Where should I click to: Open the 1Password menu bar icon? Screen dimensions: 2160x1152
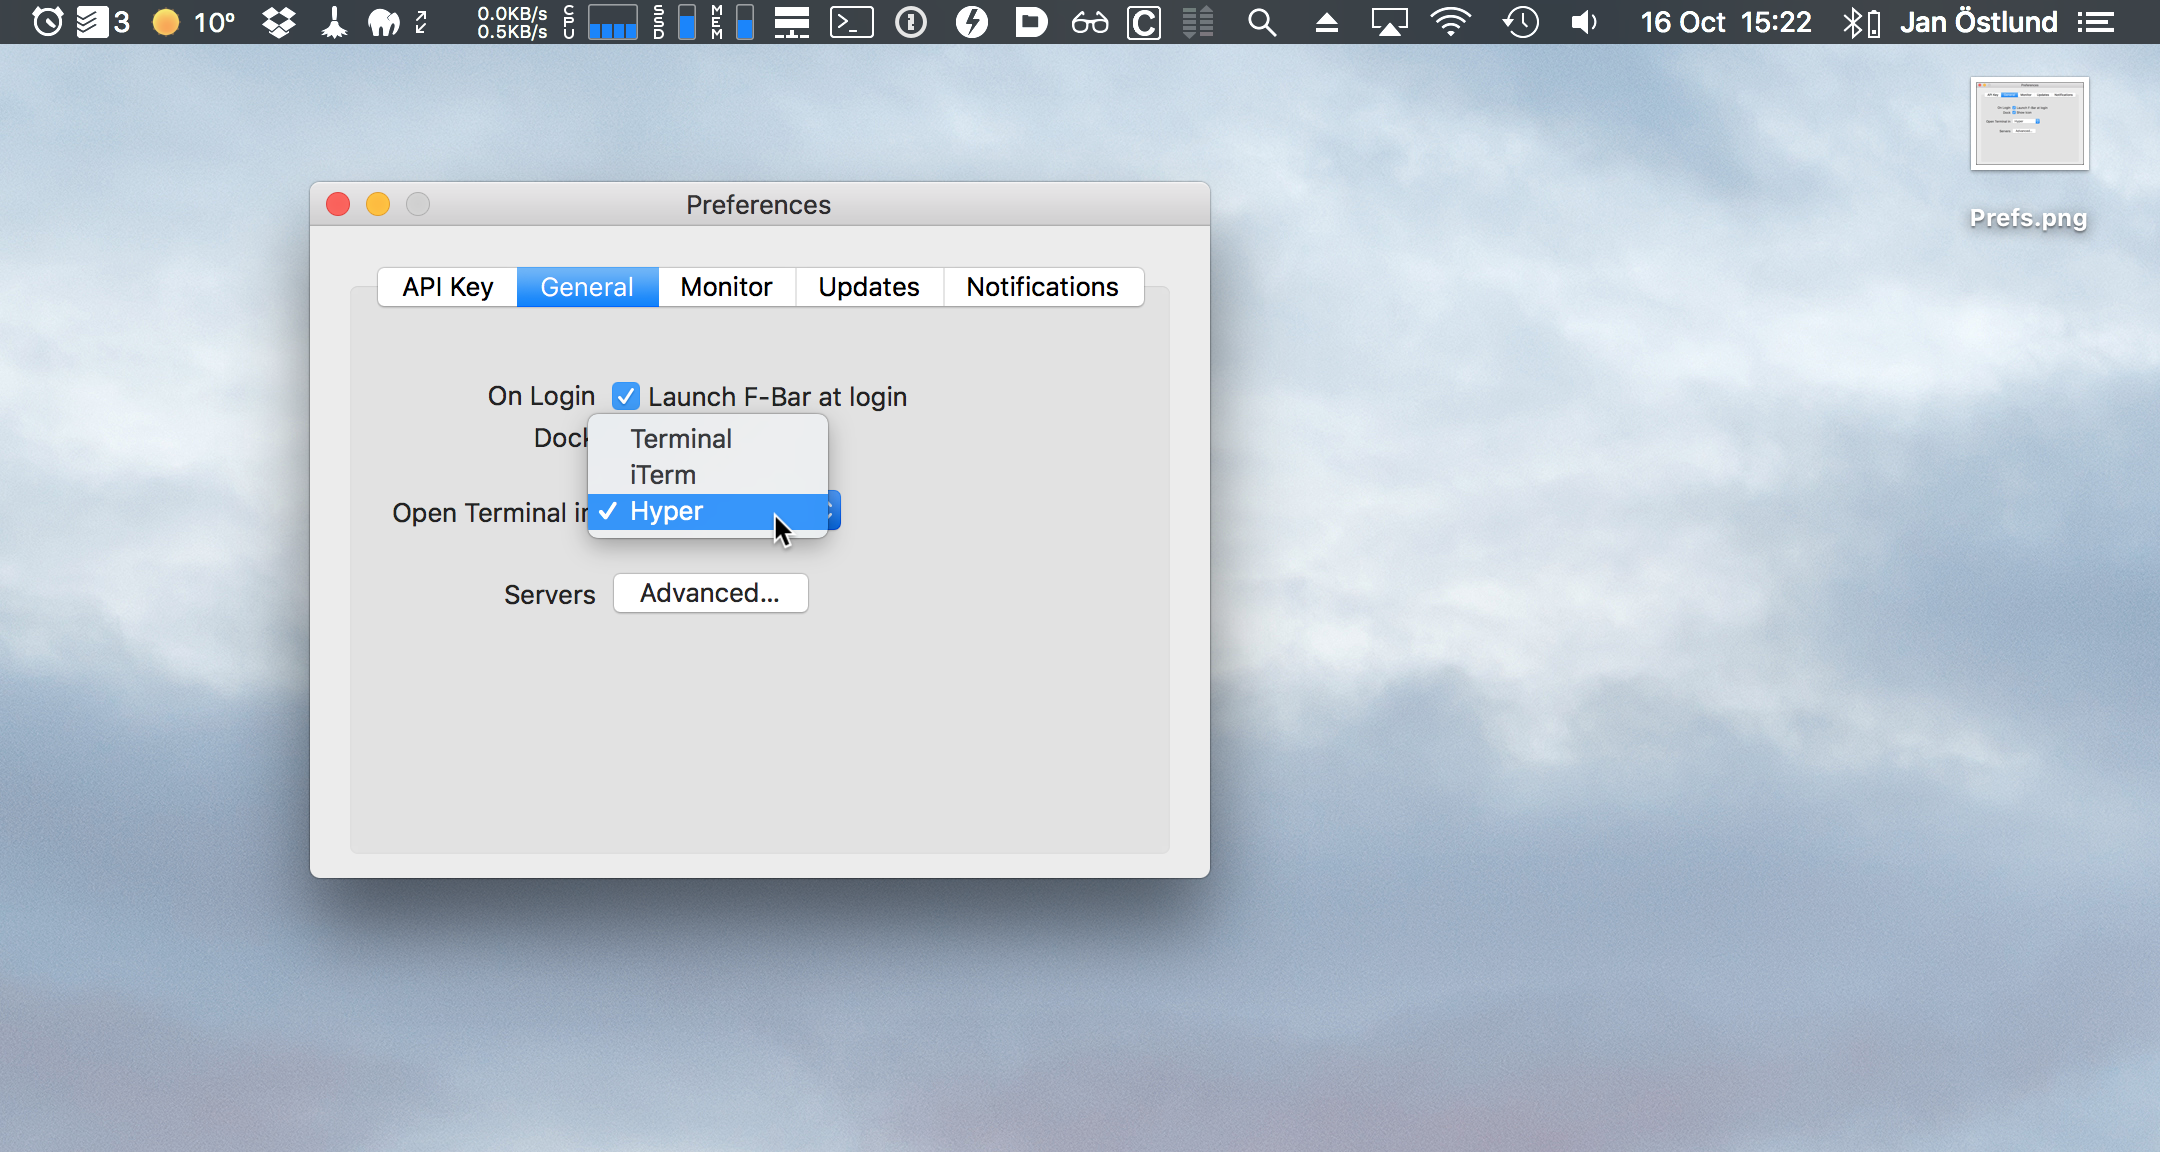[x=910, y=22]
